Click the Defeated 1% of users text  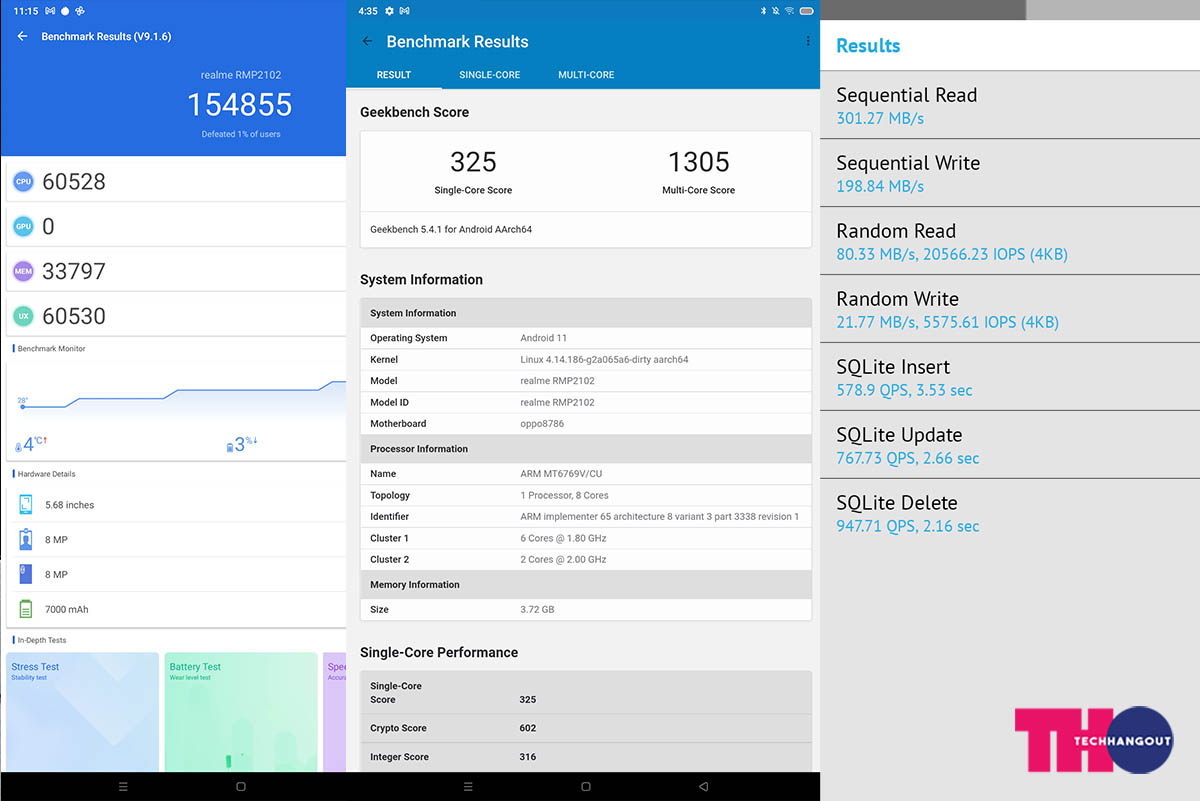tap(240, 134)
